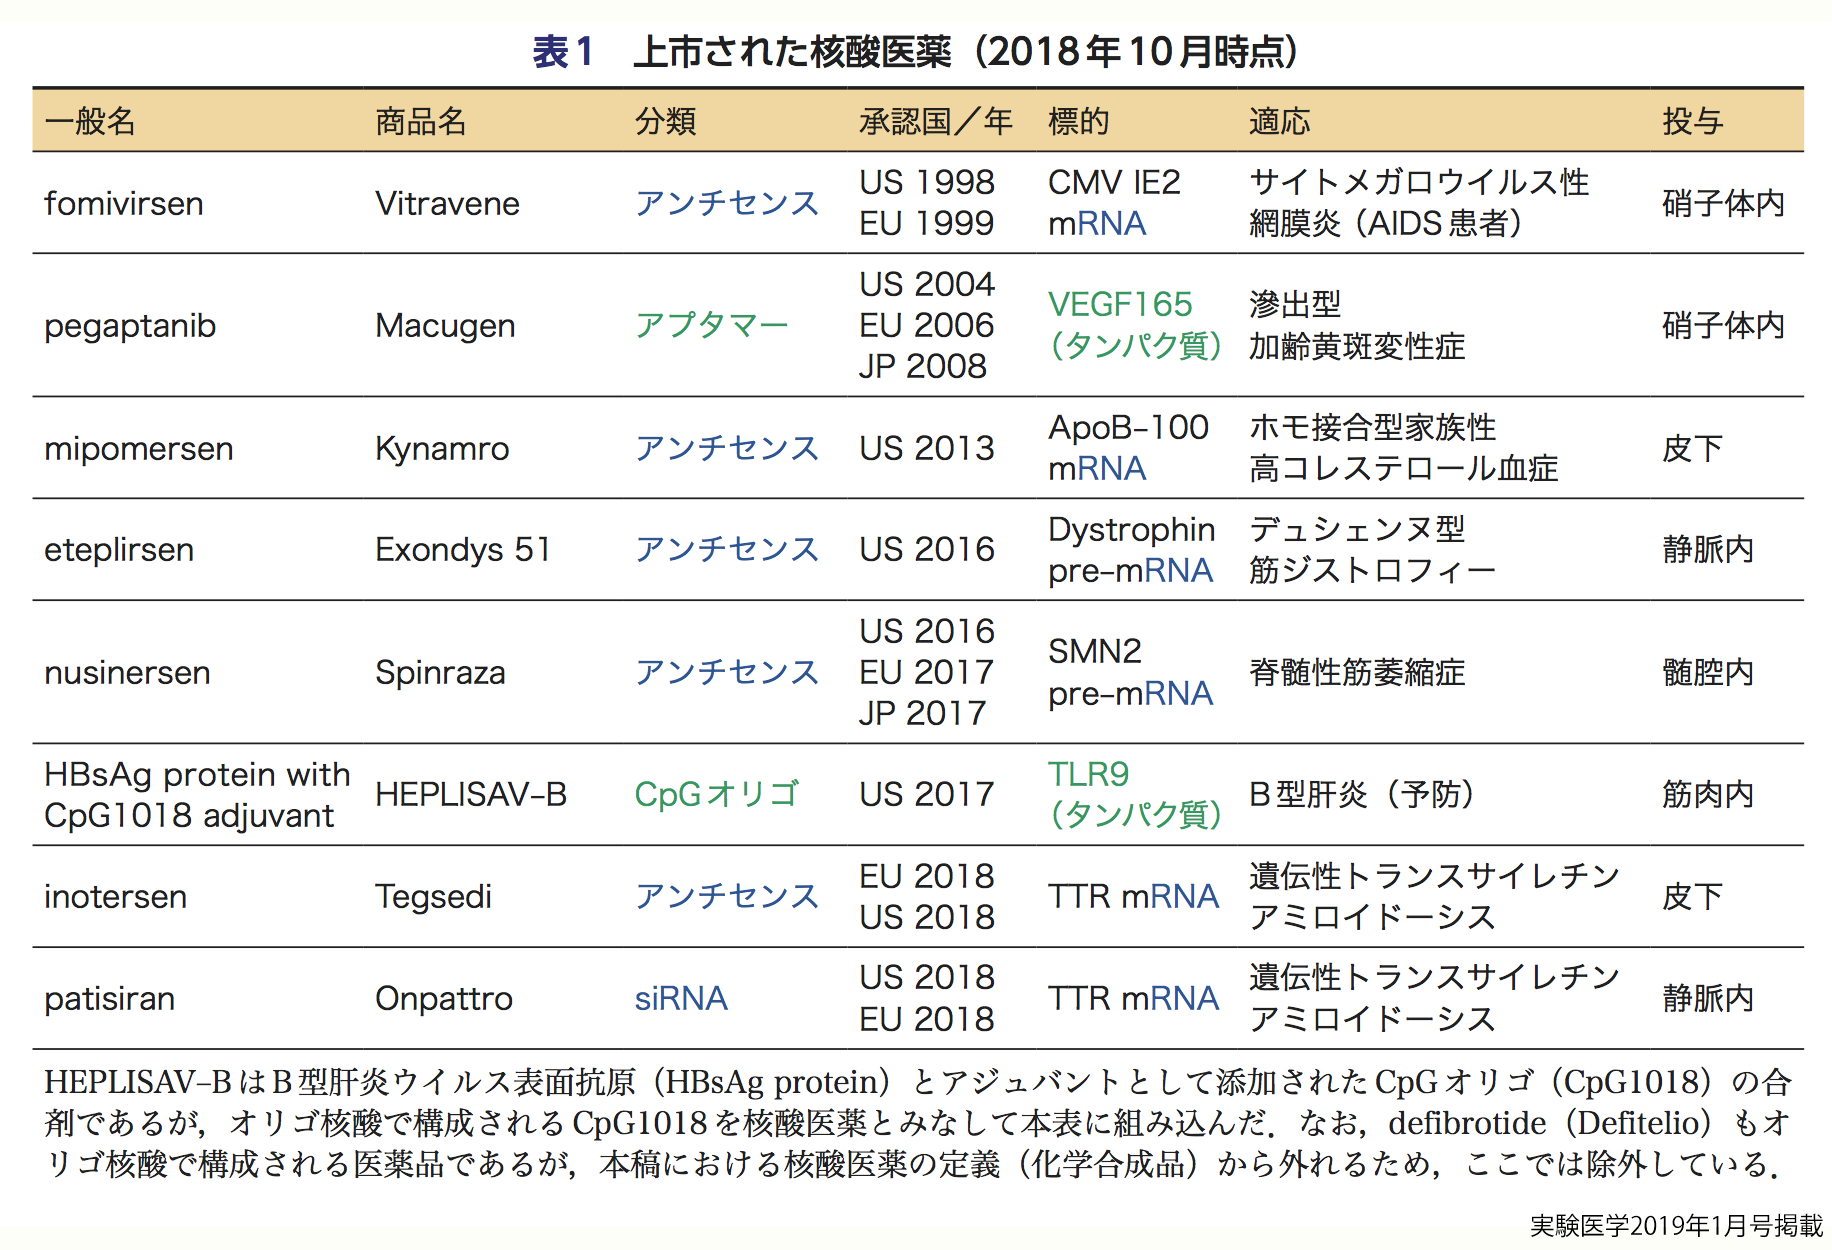Select the generic name inotersen
This screenshot has width=1832, height=1250.
point(115,897)
